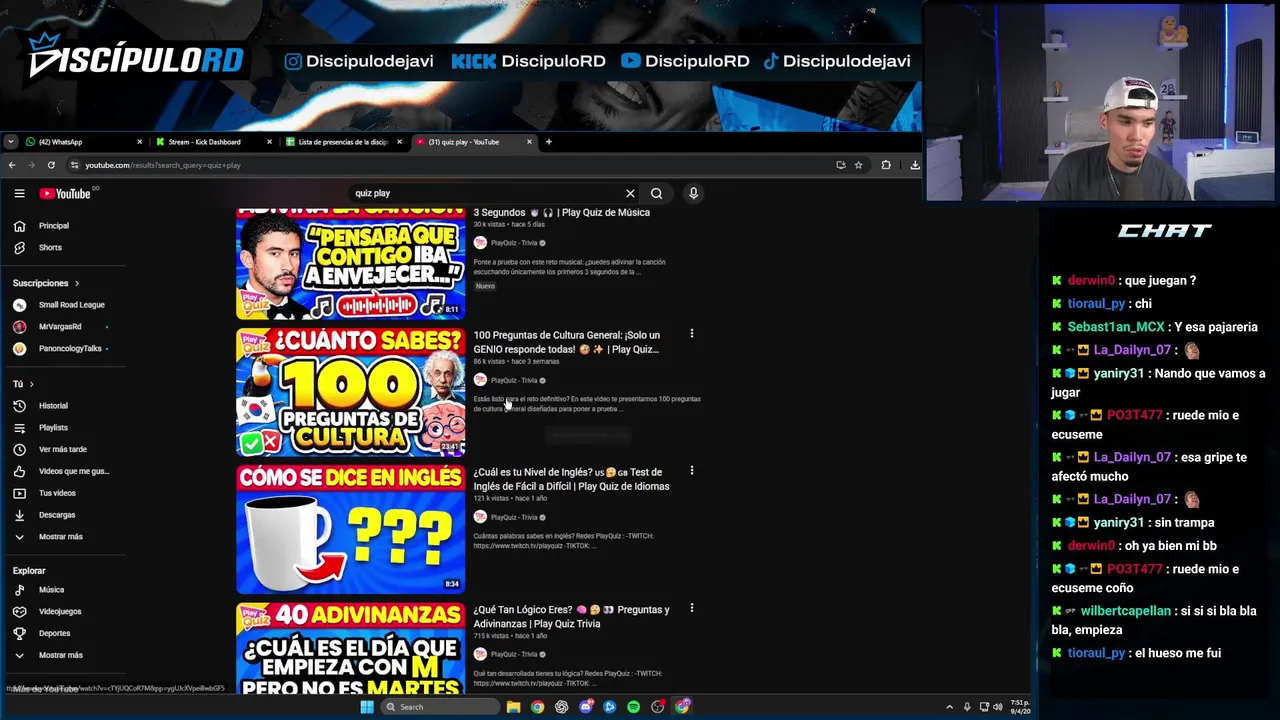This screenshot has width=1280, height=720.
Task: Click the 'Nuevo' badge on first video
Action: (x=485, y=286)
